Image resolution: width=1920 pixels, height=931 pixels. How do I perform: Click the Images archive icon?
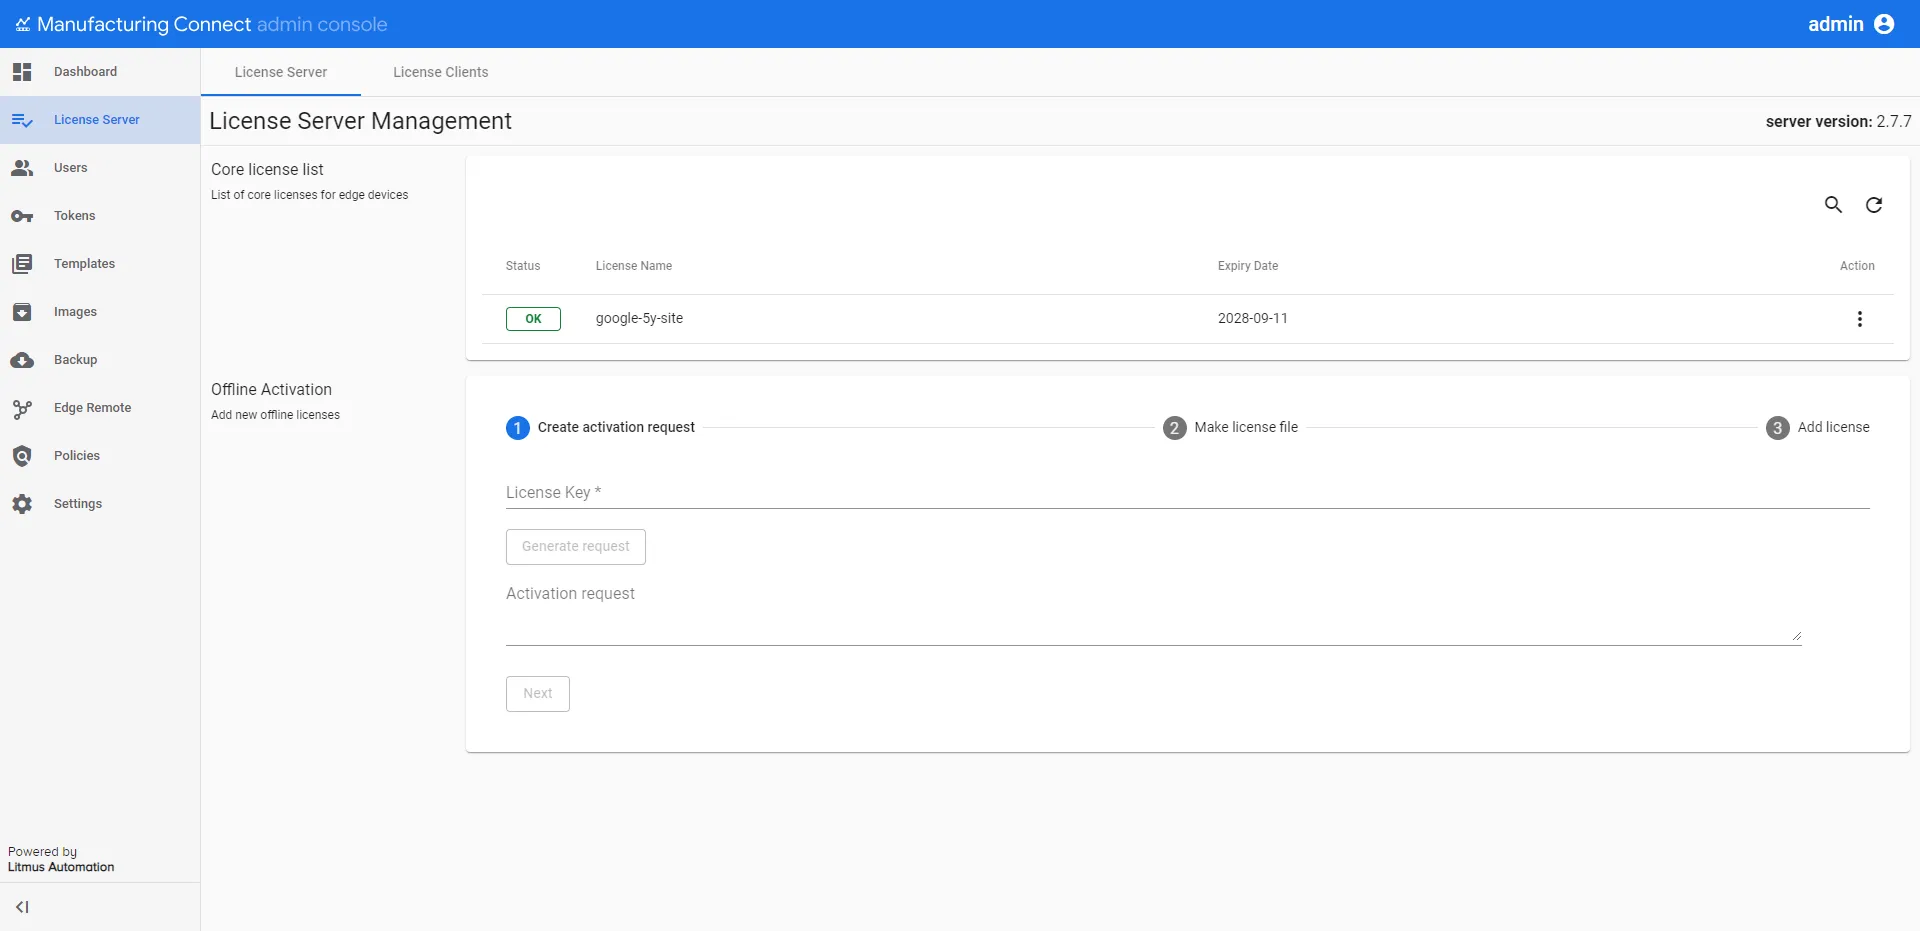point(22,312)
